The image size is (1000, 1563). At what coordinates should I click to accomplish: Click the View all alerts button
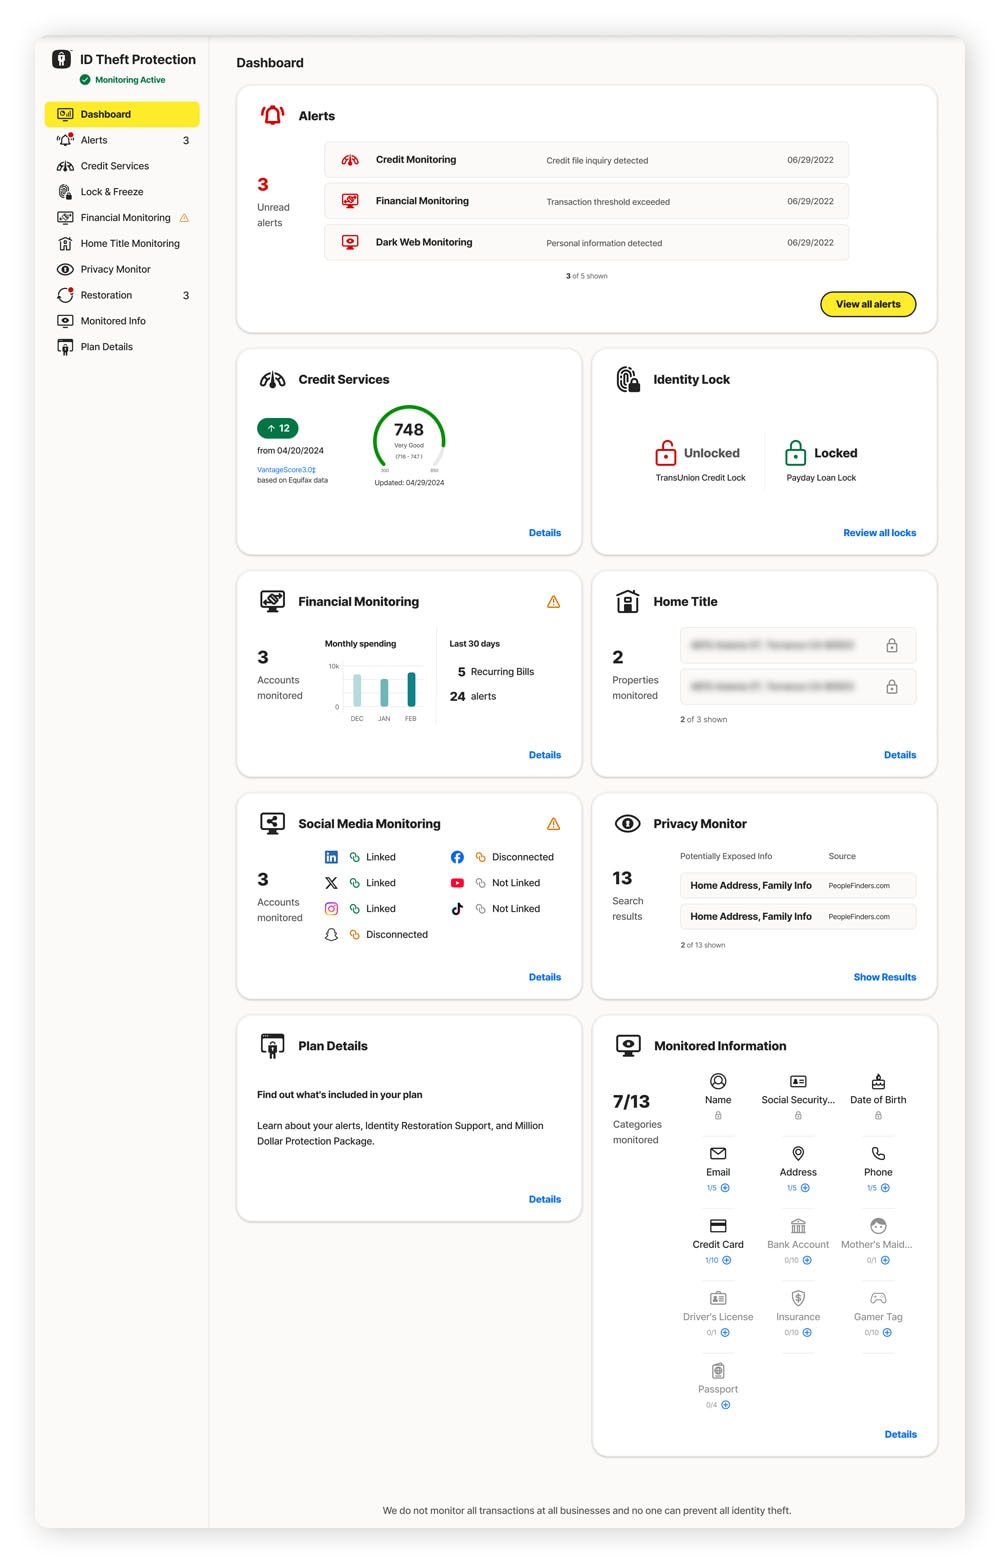pyautogui.click(x=867, y=304)
